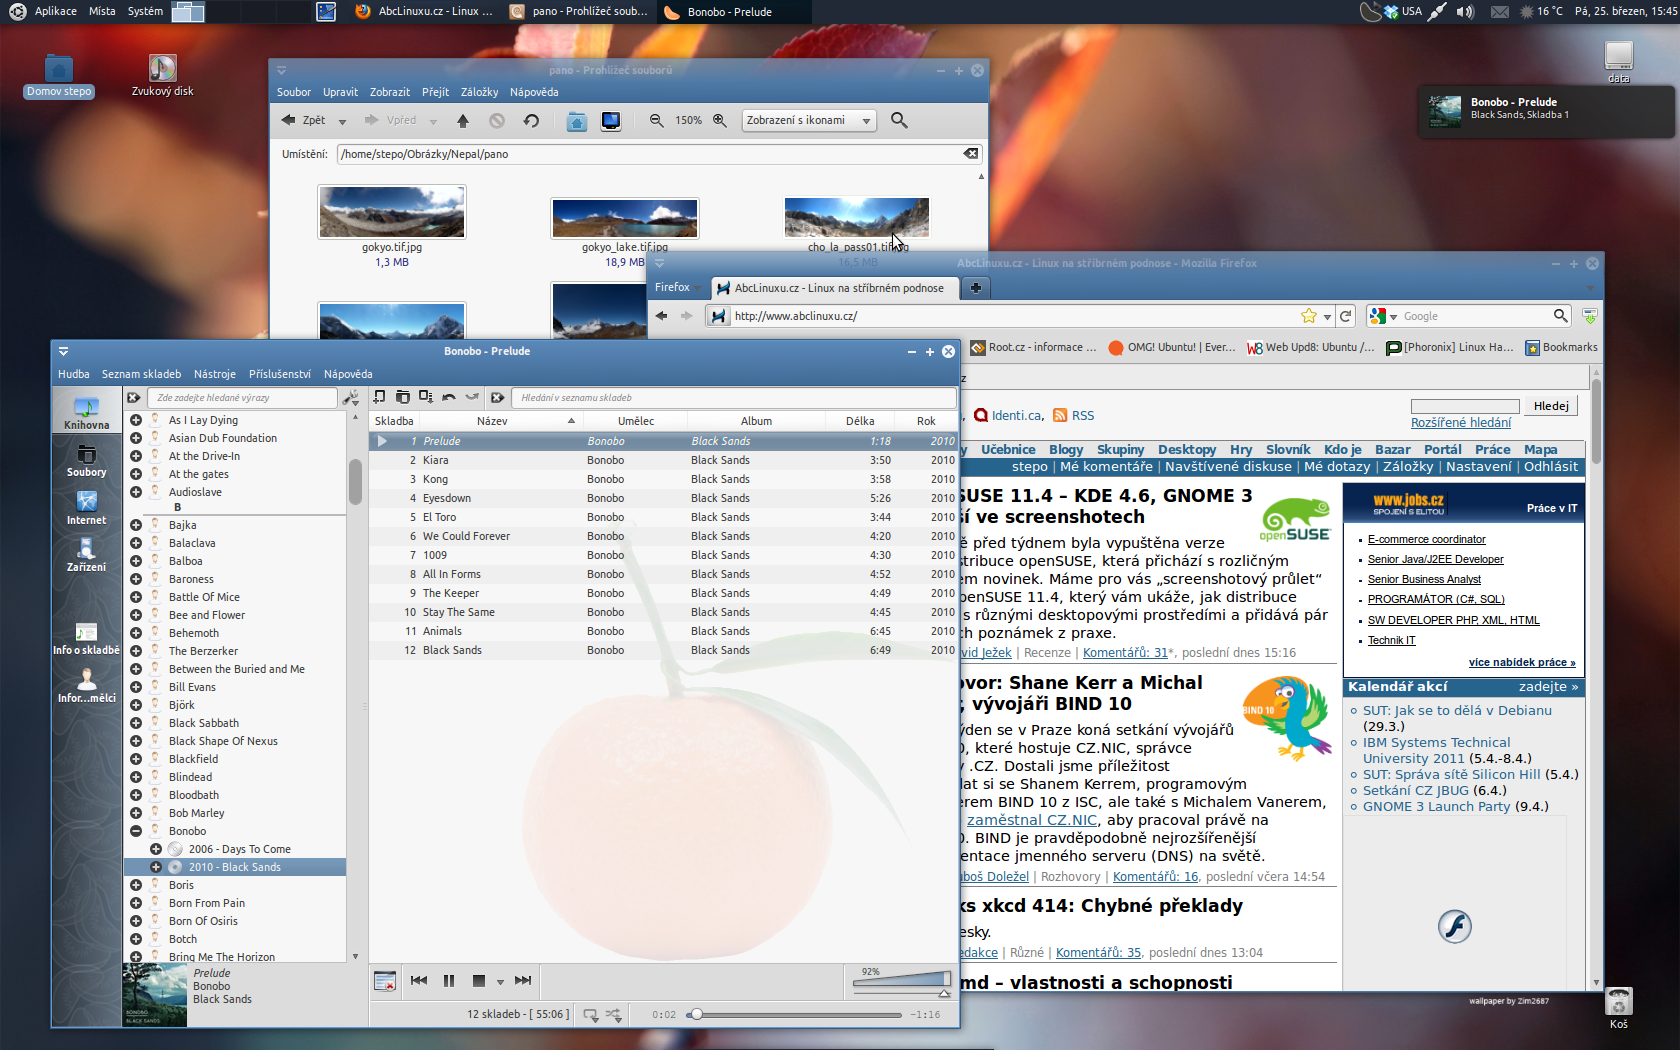
Task: Open the Seznam skladeb menu
Action: [x=141, y=374]
